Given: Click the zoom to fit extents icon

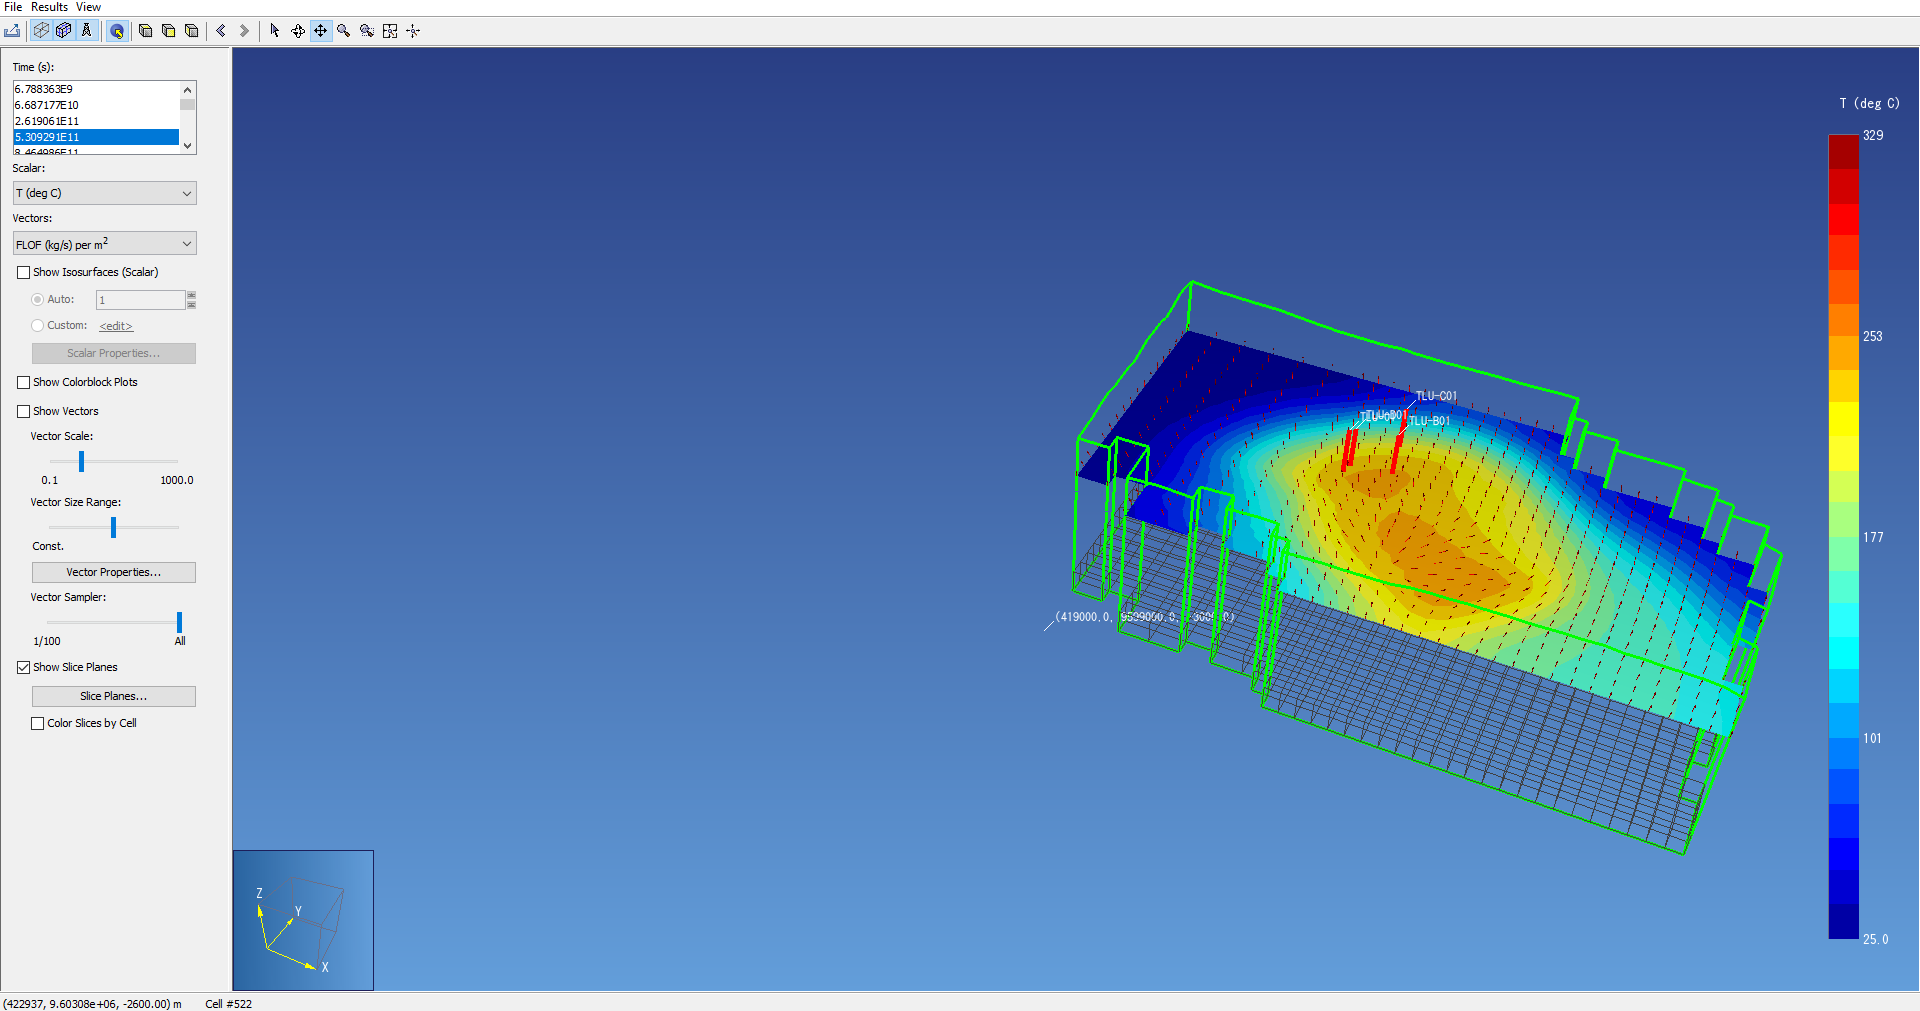Looking at the screenshot, I should pyautogui.click(x=390, y=31).
